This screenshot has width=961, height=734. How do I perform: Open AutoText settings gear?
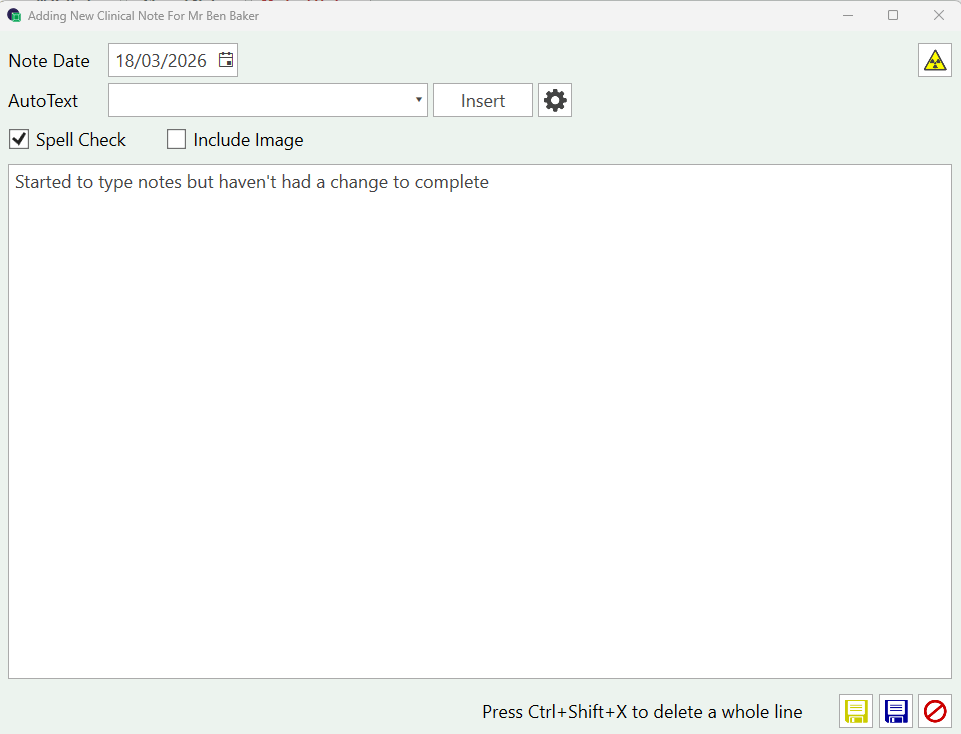click(555, 100)
